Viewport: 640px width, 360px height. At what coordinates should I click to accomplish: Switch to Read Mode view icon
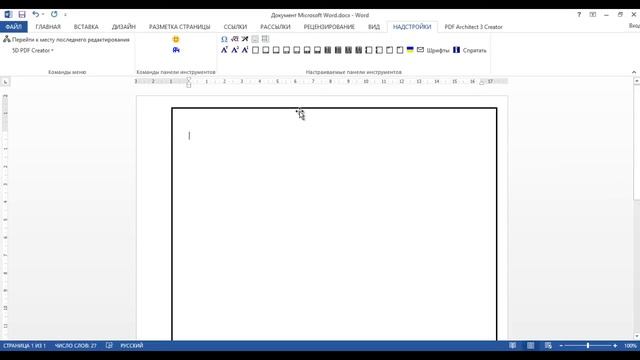point(513,346)
